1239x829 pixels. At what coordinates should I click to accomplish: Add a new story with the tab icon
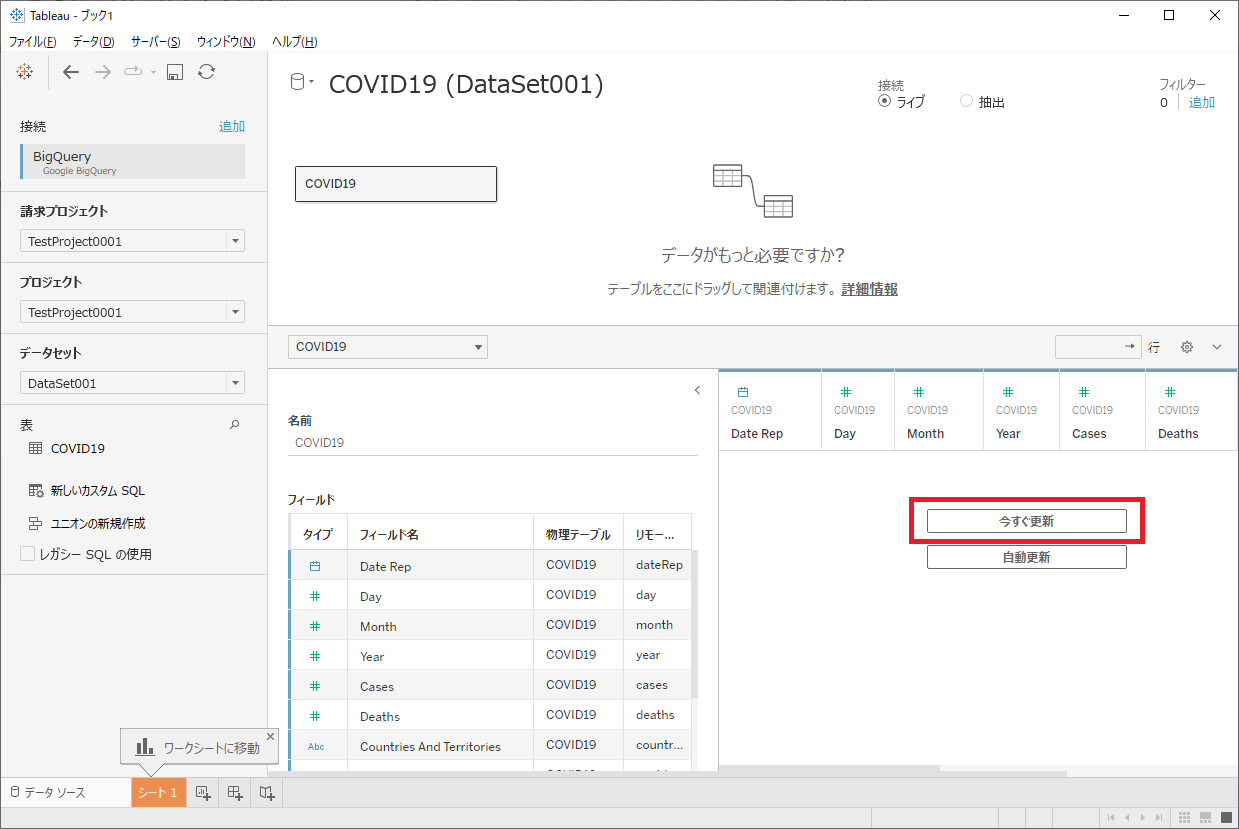[x=267, y=793]
